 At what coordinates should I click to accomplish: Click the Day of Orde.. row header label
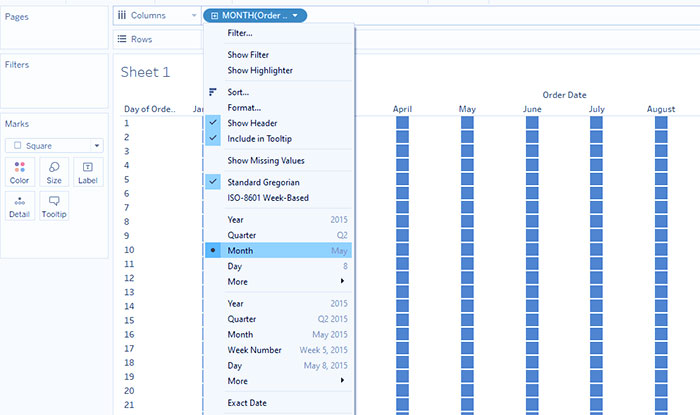[150, 109]
